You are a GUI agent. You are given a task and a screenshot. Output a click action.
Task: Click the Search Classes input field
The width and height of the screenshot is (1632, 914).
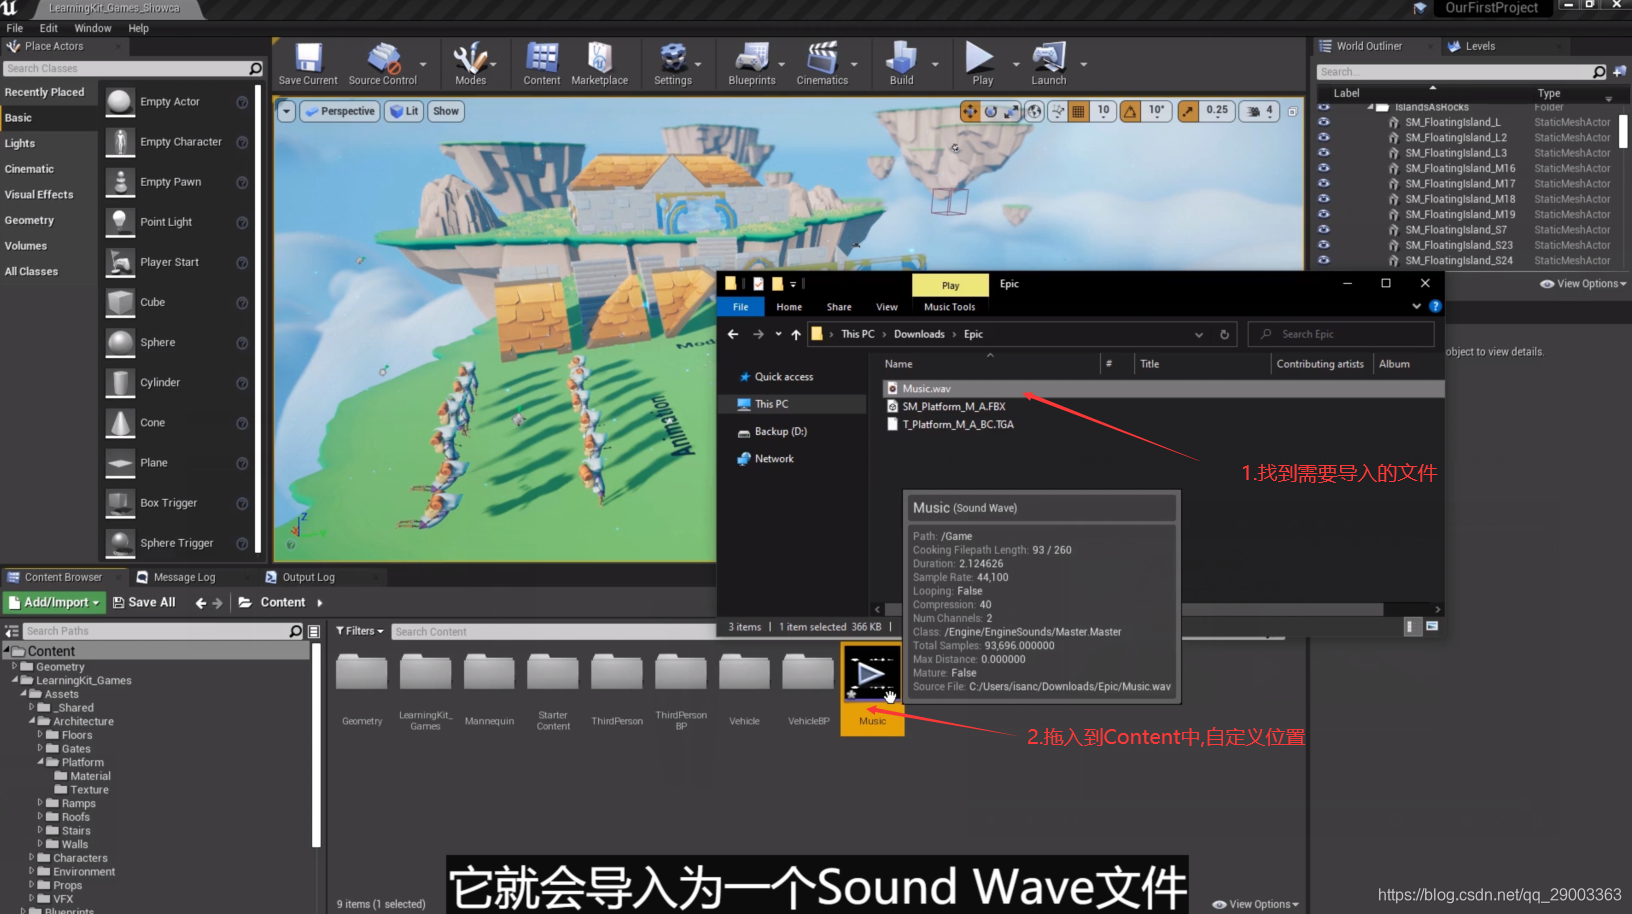tap(126, 68)
